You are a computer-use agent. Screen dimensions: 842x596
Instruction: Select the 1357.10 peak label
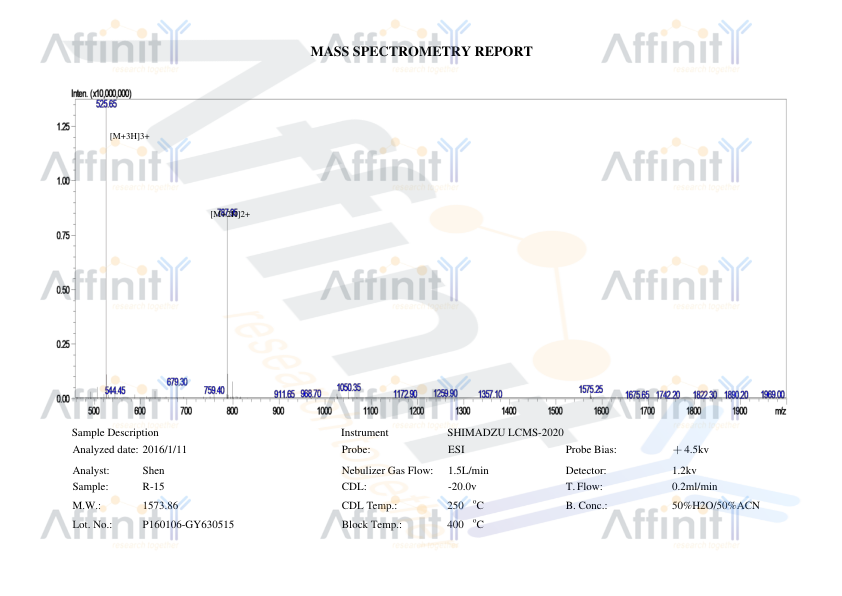click(490, 394)
